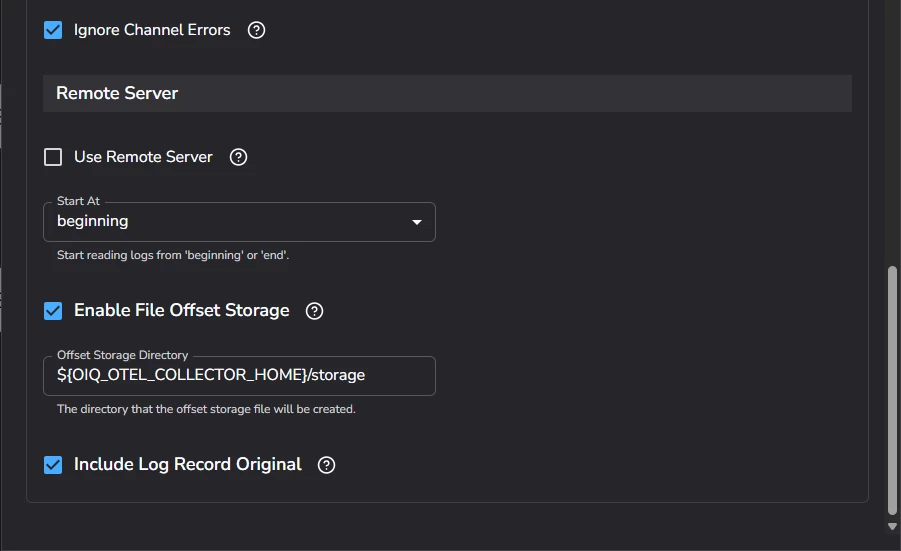Disable Enable File Offset Storage checkbox
This screenshot has width=901, height=551.
pos(53,311)
